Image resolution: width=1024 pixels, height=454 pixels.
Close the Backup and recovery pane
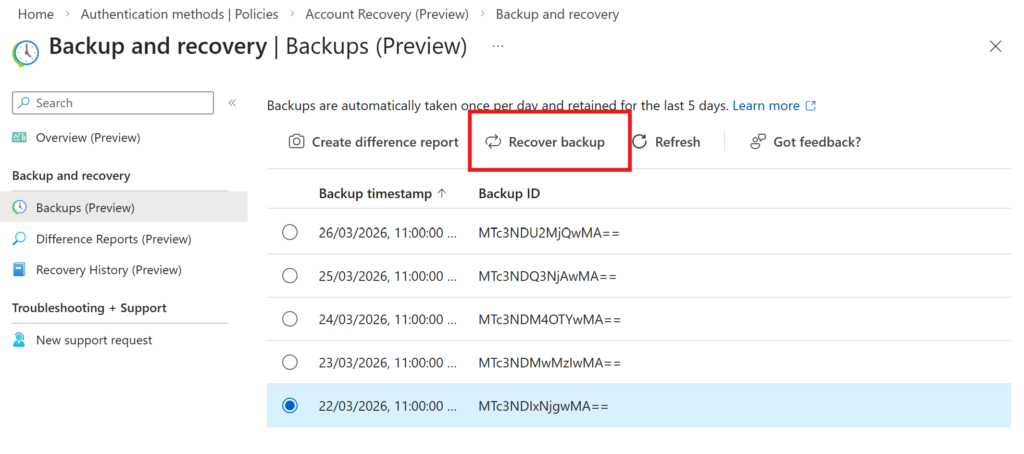tap(995, 46)
